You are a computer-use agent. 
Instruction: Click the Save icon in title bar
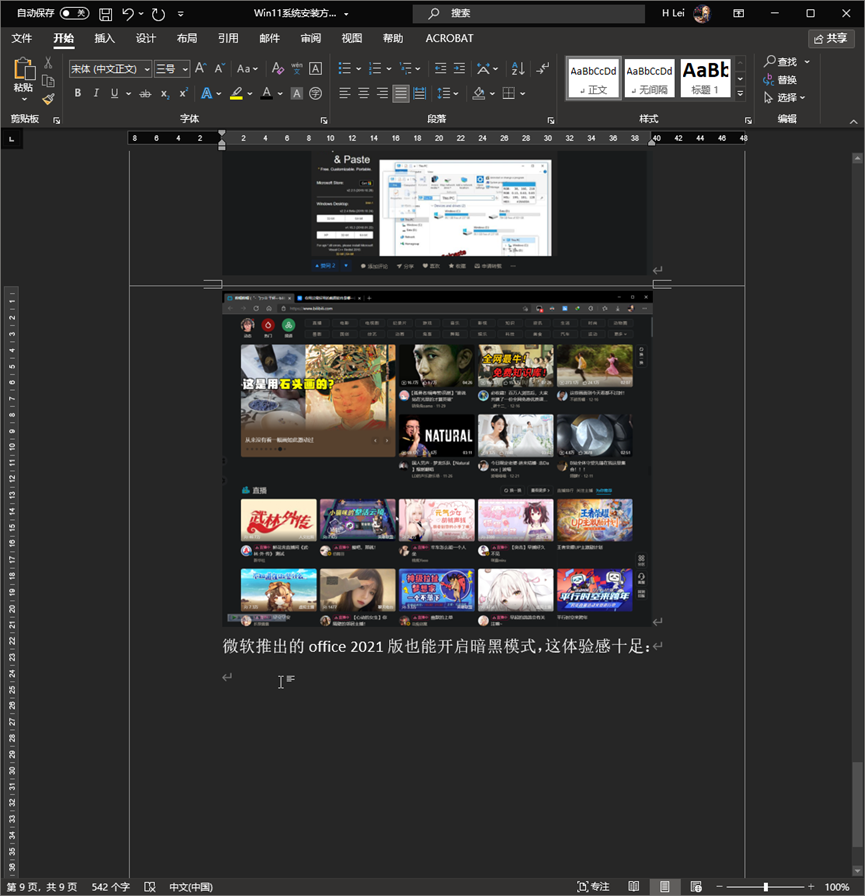[105, 14]
